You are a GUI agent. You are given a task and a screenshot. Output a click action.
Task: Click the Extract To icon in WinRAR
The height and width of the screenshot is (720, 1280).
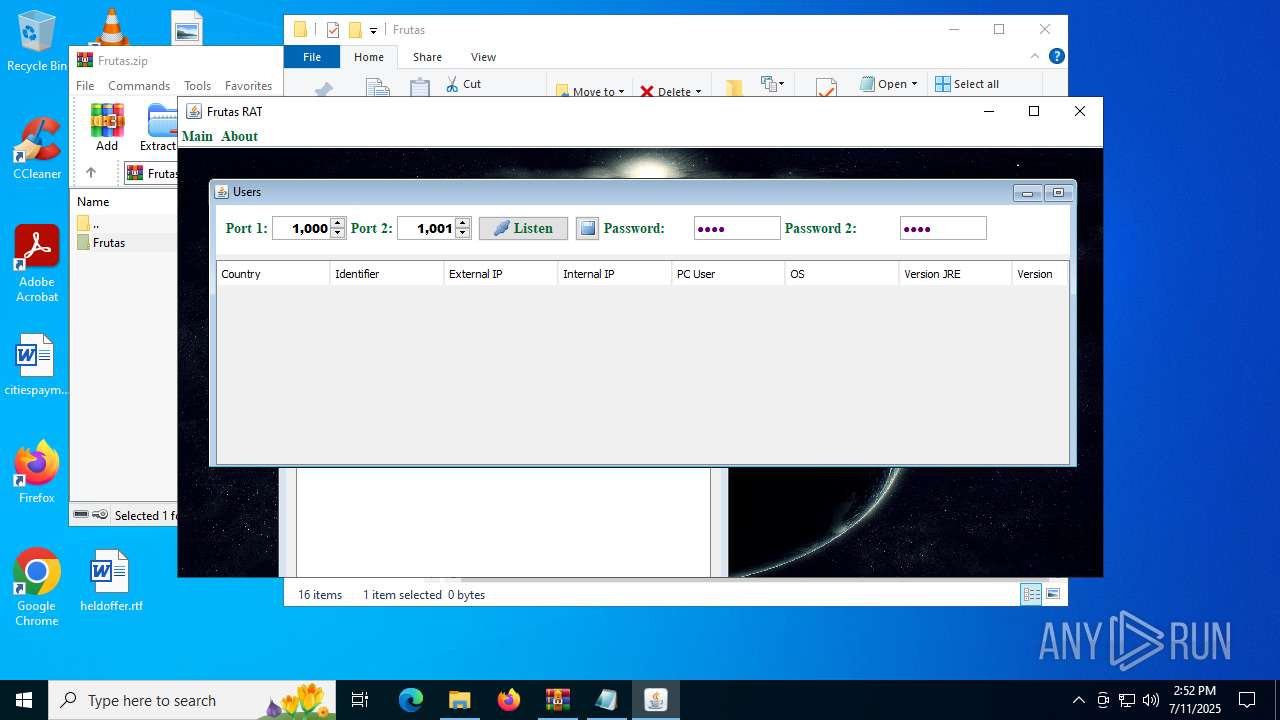point(160,128)
